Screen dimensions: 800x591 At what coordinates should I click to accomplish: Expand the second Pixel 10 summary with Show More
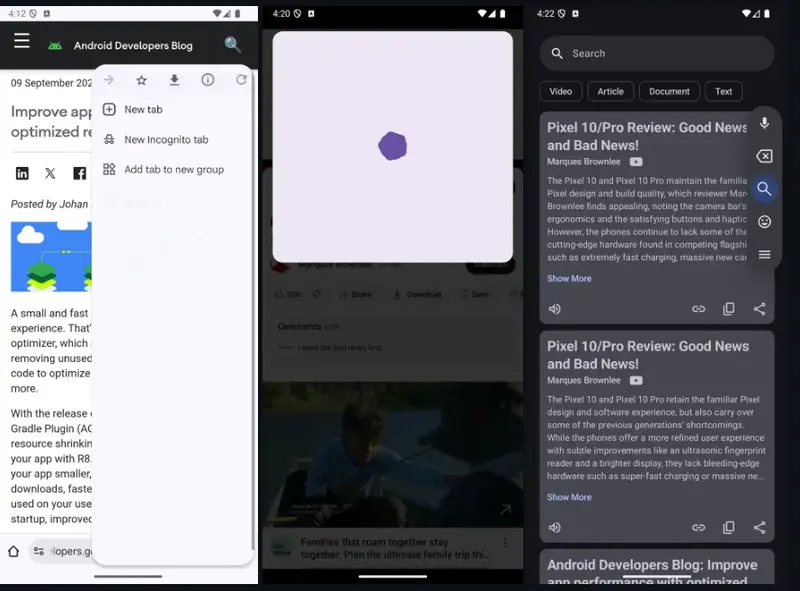[x=569, y=497]
